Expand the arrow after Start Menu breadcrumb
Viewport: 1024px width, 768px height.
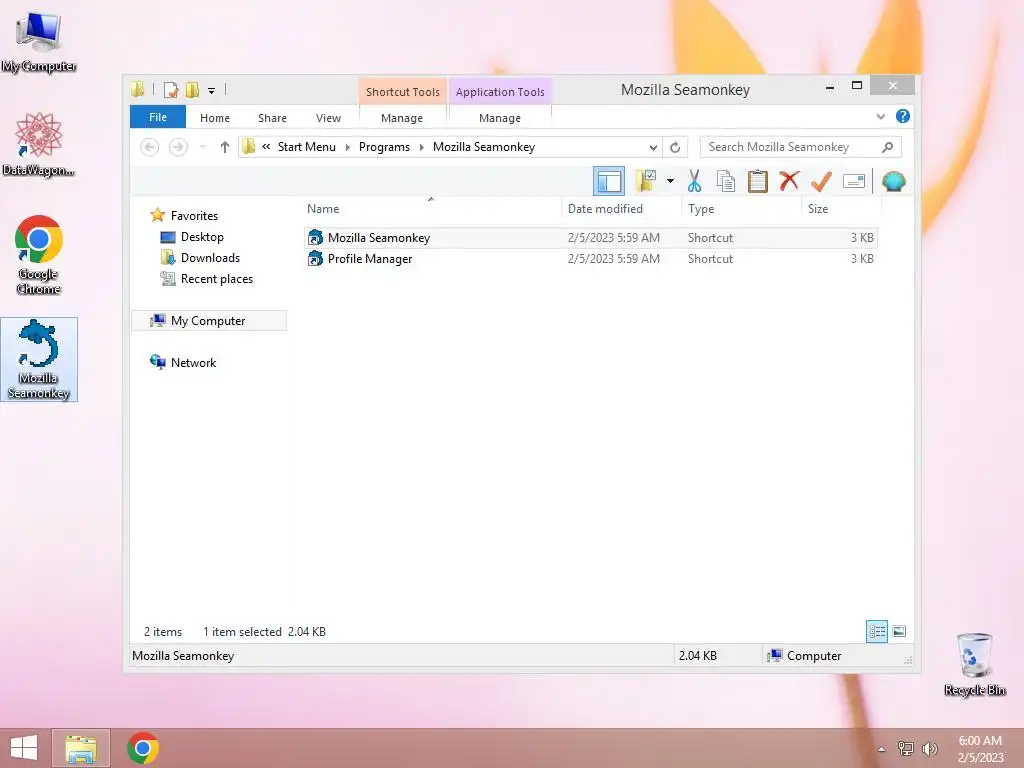click(x=347, y=147)
